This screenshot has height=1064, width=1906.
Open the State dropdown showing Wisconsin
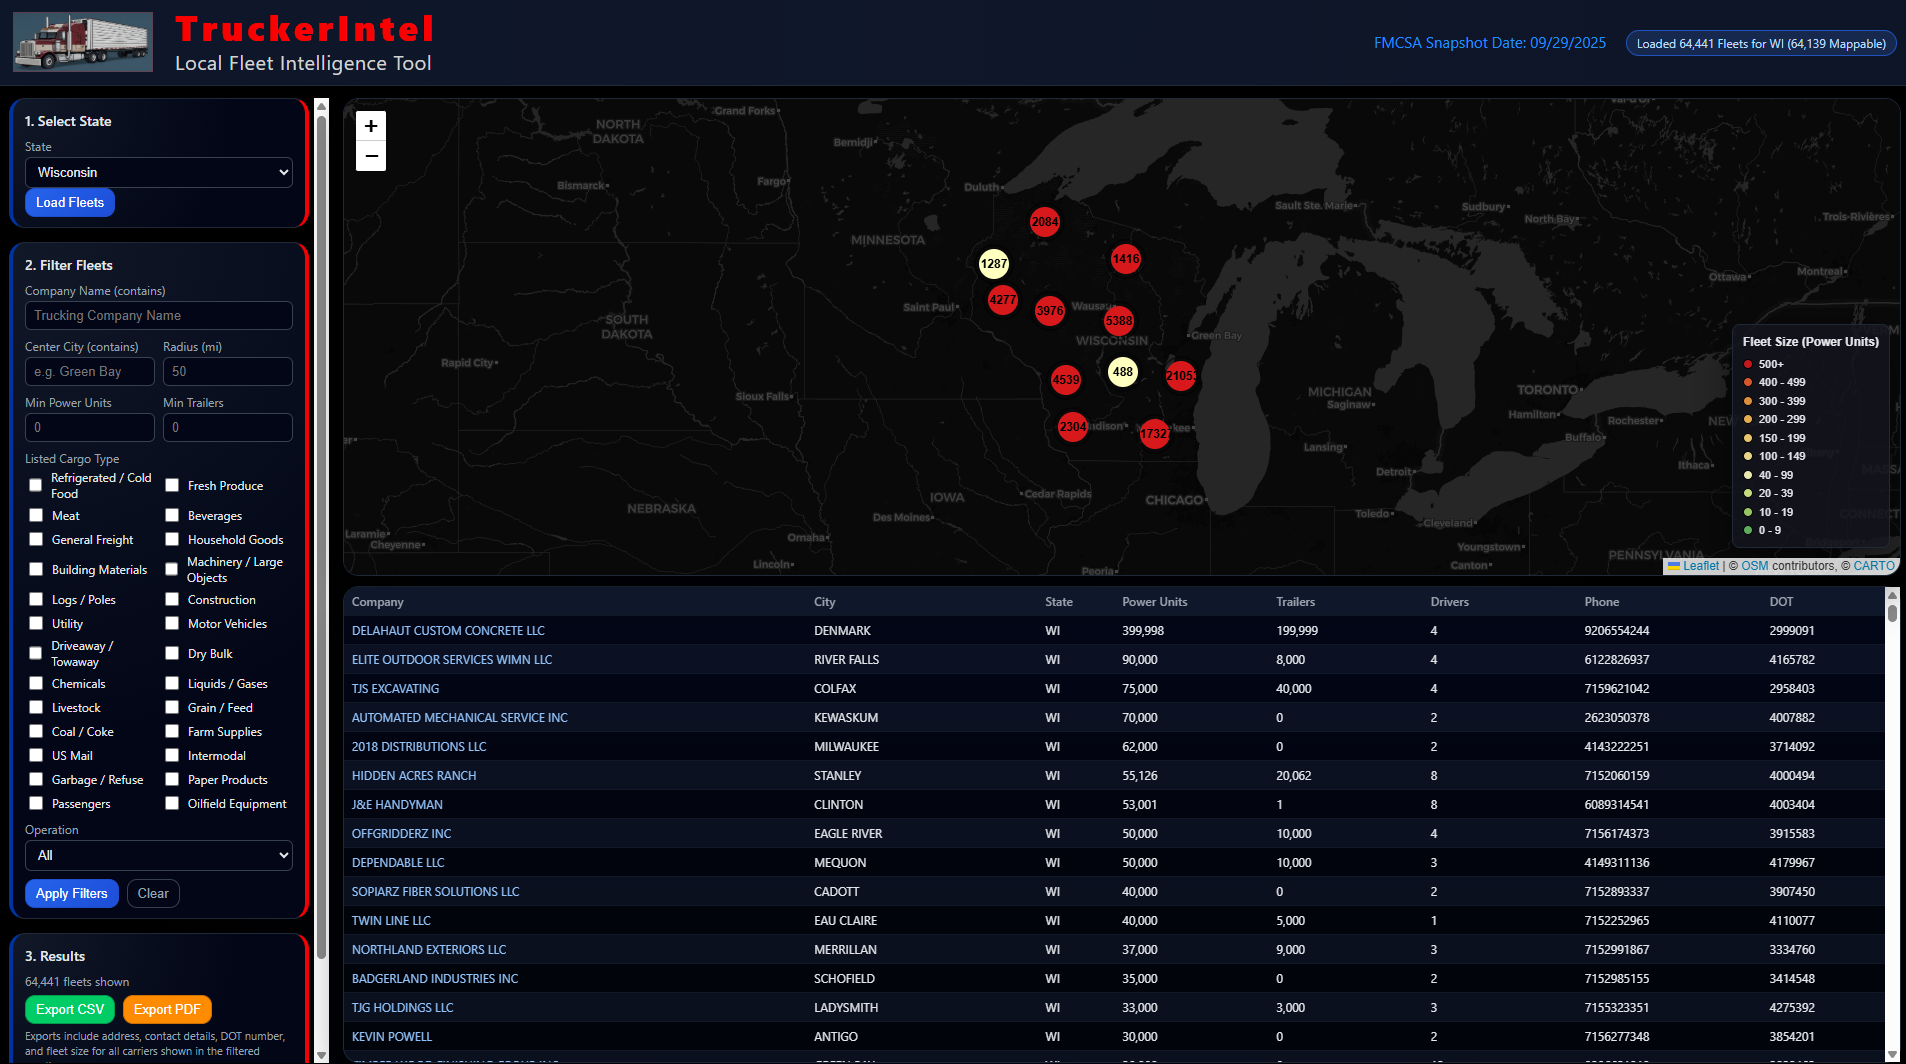pyautogui.click(x=158, y=172)
